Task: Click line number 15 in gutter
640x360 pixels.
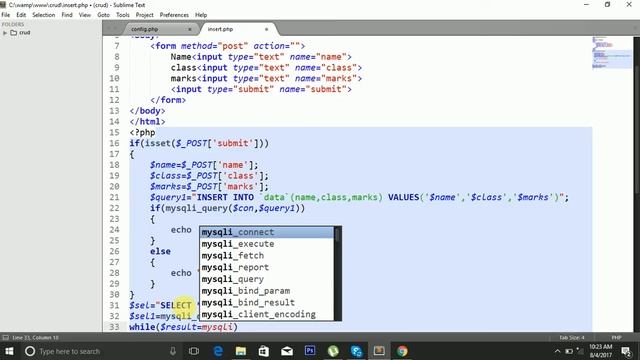Action: click(114, 132)
